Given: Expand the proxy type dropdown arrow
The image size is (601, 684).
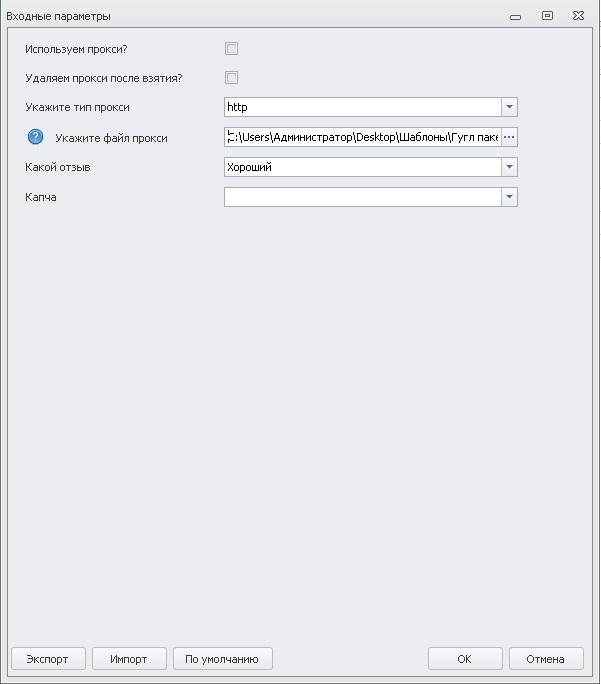Looking at the screenshot, I should 509,107.
